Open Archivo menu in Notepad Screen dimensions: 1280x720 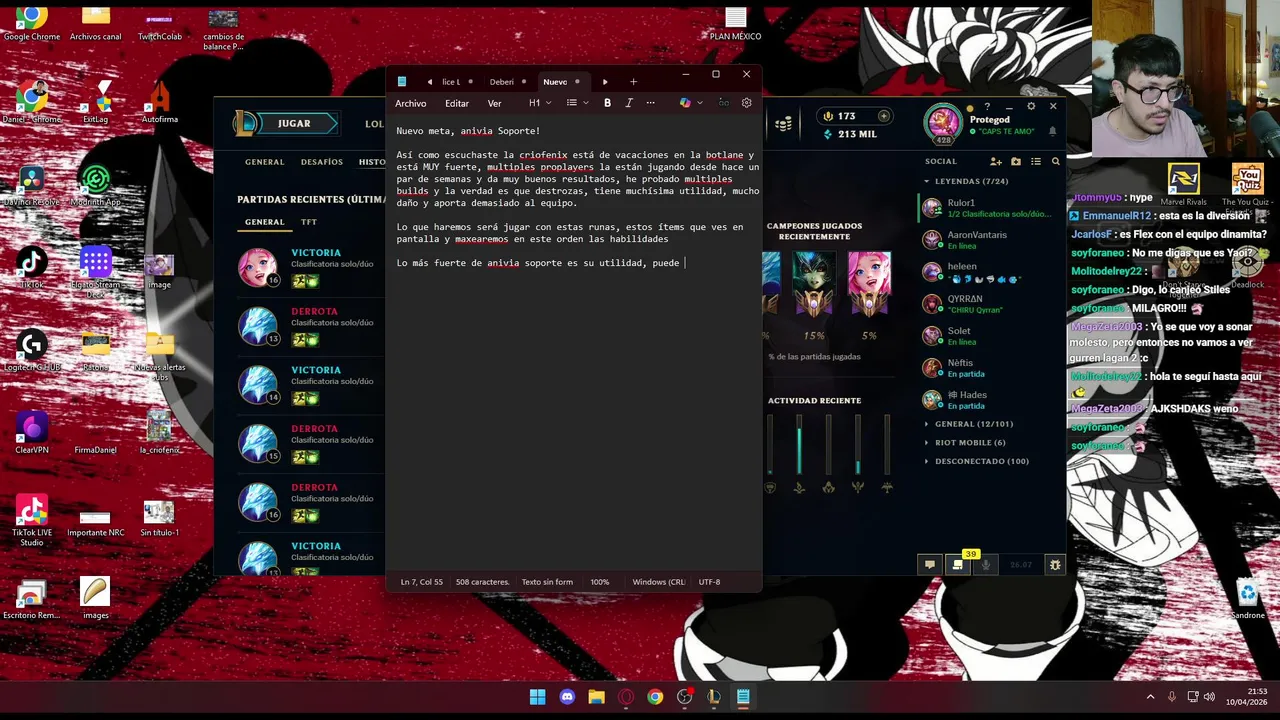(410, 103)
